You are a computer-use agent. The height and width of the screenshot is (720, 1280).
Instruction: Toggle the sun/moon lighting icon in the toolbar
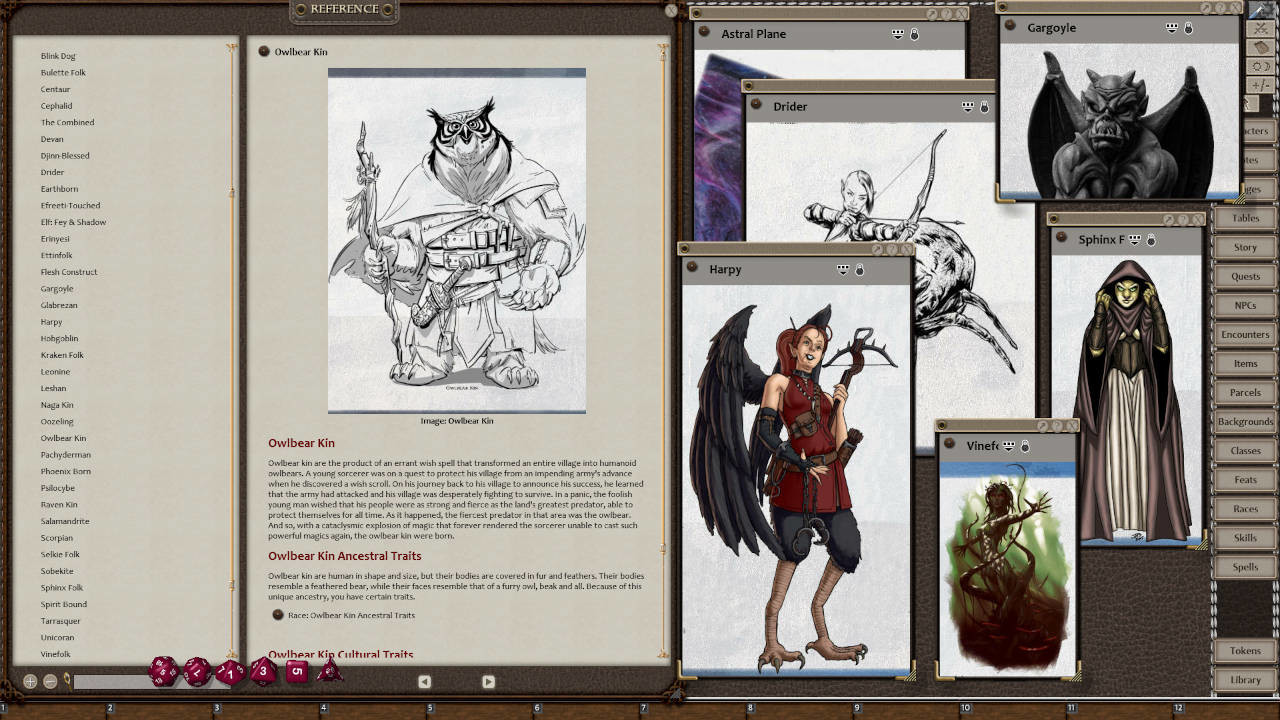(1261, 66)
